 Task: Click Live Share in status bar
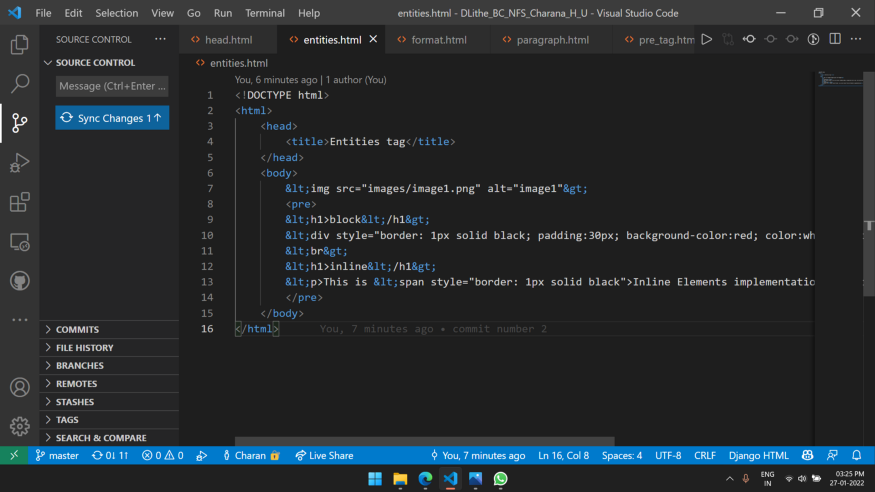[x=324, y=455]
